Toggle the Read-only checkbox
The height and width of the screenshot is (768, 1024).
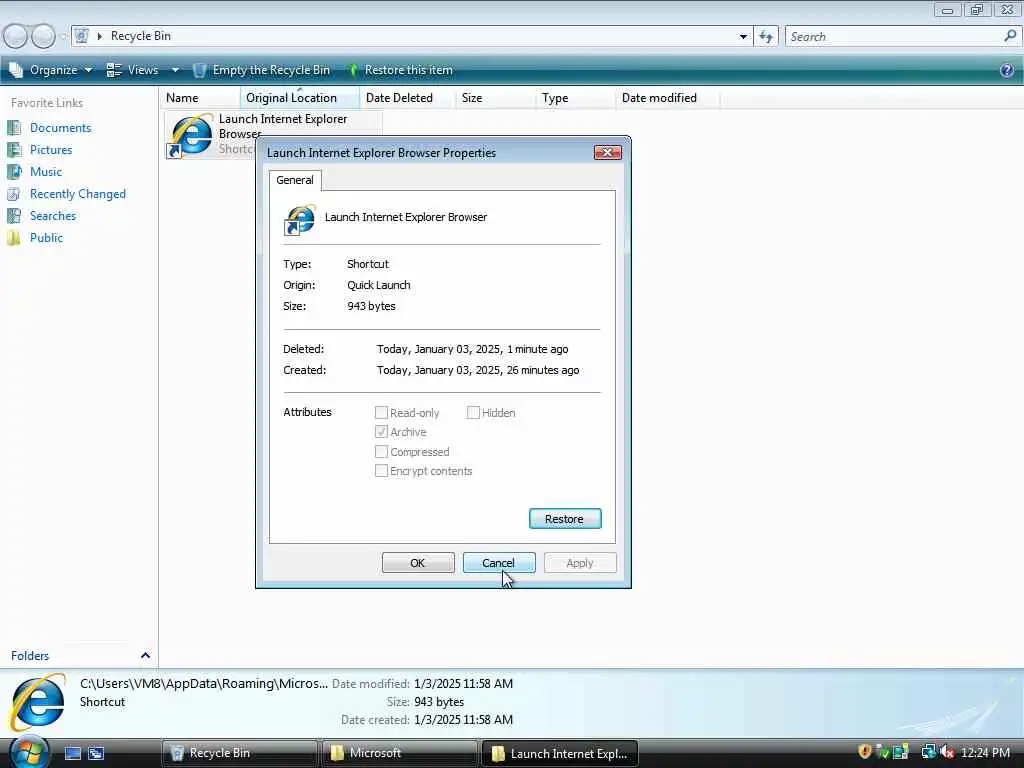pos(381,413)
